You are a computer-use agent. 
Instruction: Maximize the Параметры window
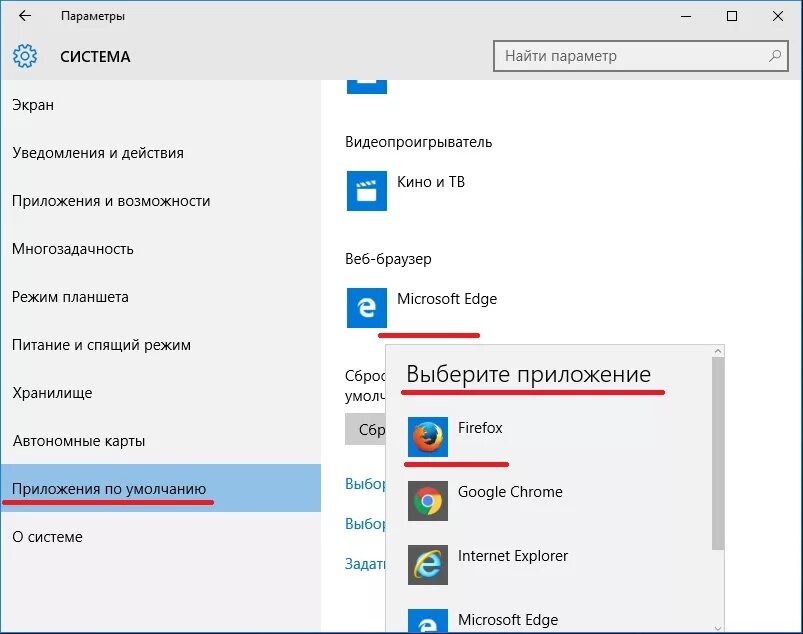tap(732, 16)
